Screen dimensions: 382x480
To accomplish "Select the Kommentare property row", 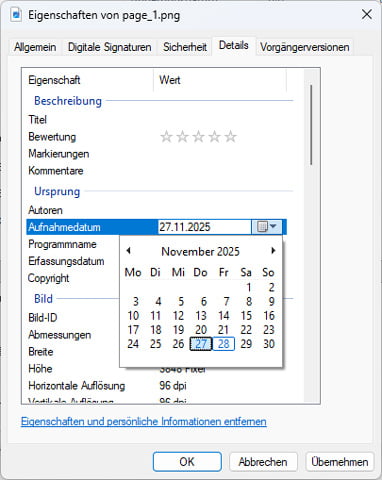I will [x=157, y=171].
